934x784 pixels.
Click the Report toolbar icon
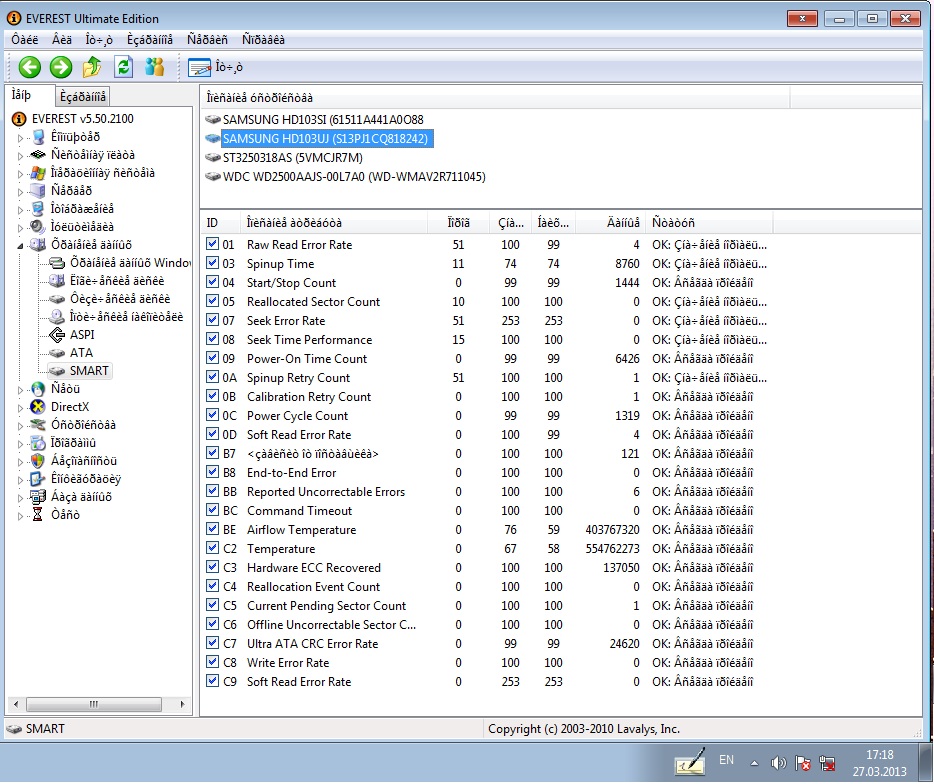199,67
